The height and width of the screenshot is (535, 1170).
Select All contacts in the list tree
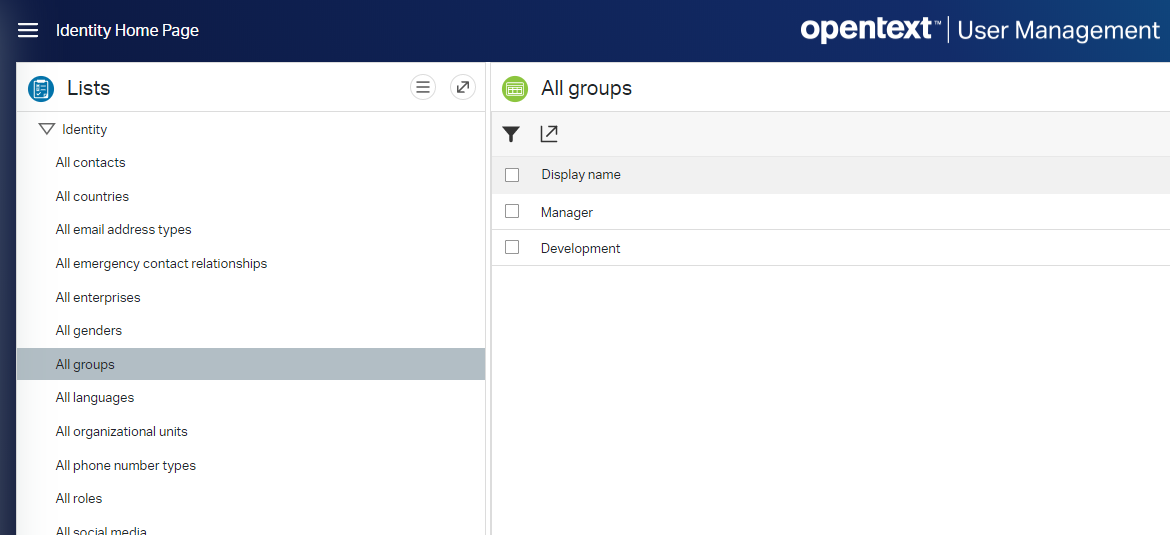click(91, 163)
